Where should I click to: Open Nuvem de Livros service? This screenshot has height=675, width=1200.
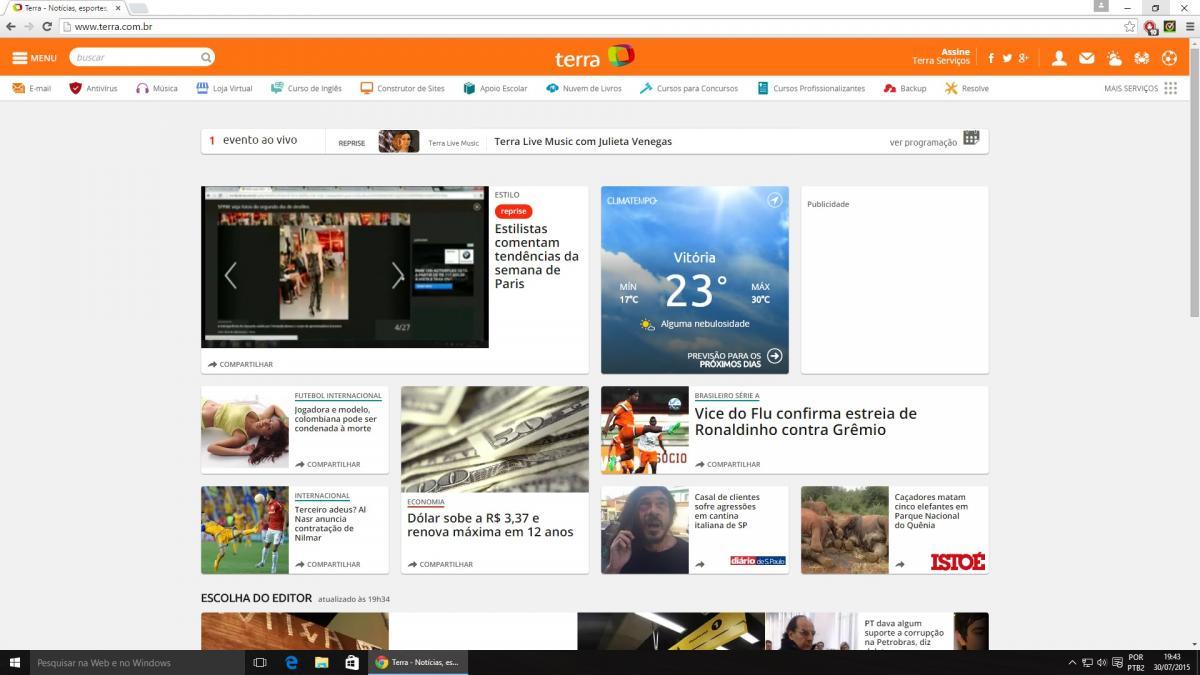(x=584, y=88)
